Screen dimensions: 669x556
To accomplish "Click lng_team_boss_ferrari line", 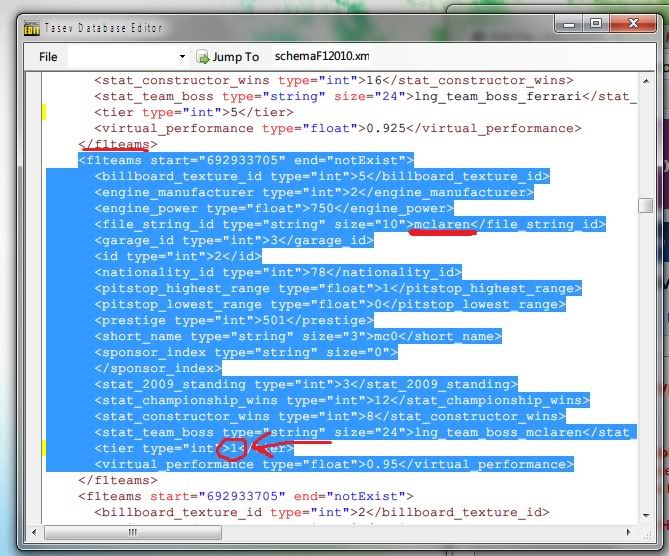I will coord(365,96).
